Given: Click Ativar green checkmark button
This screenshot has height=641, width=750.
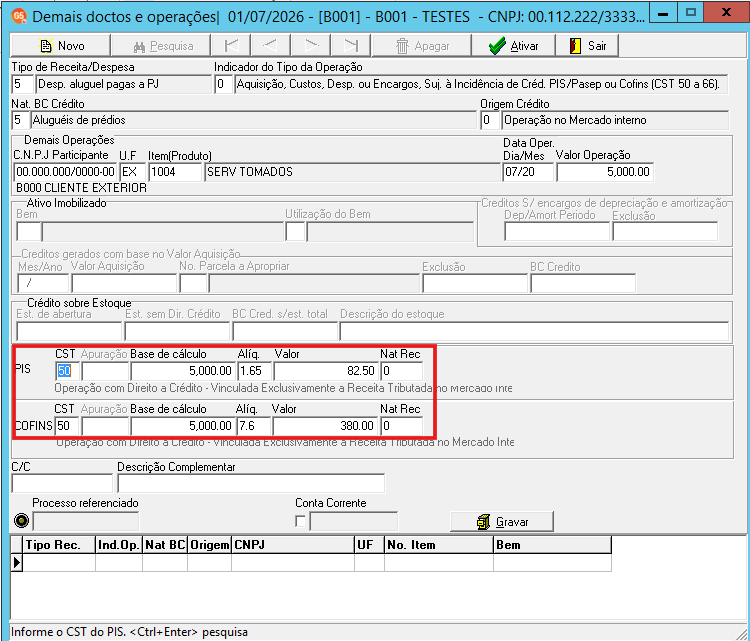Looking at the screenshot, I should (x=513, y=45).
